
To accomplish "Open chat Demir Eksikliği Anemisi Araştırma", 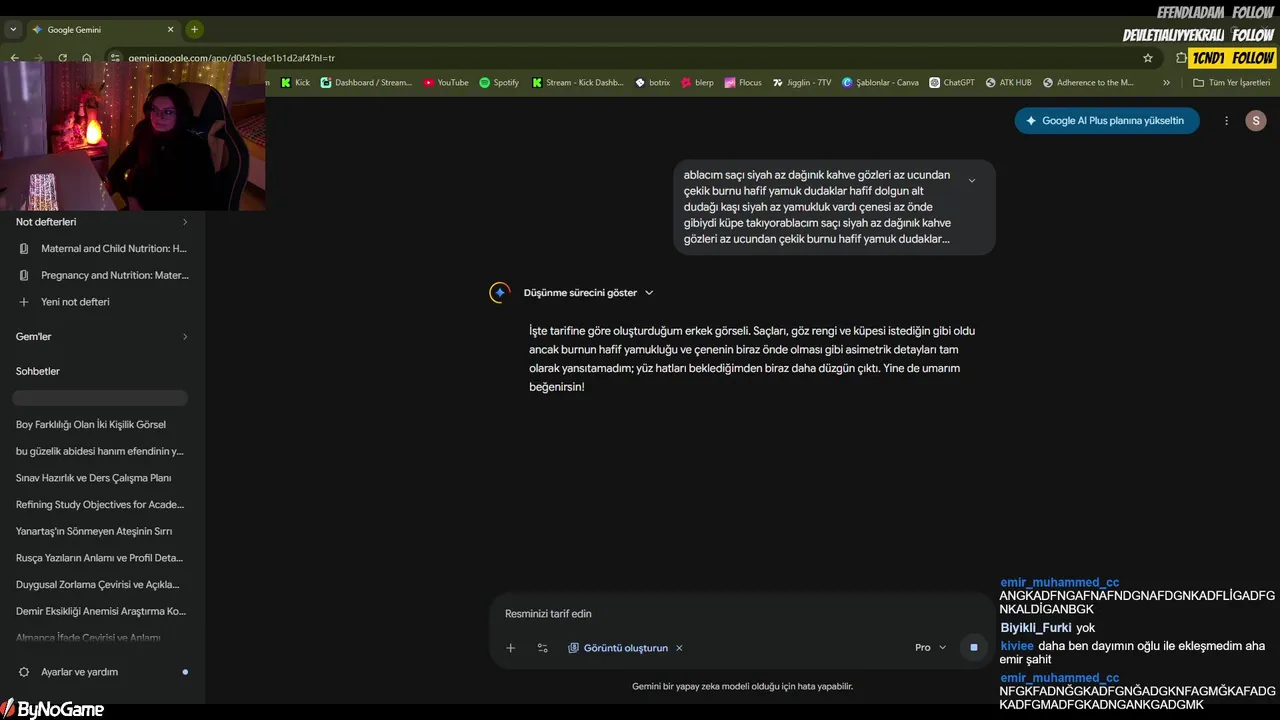I will pyautogui.click(x=100, y=611).
